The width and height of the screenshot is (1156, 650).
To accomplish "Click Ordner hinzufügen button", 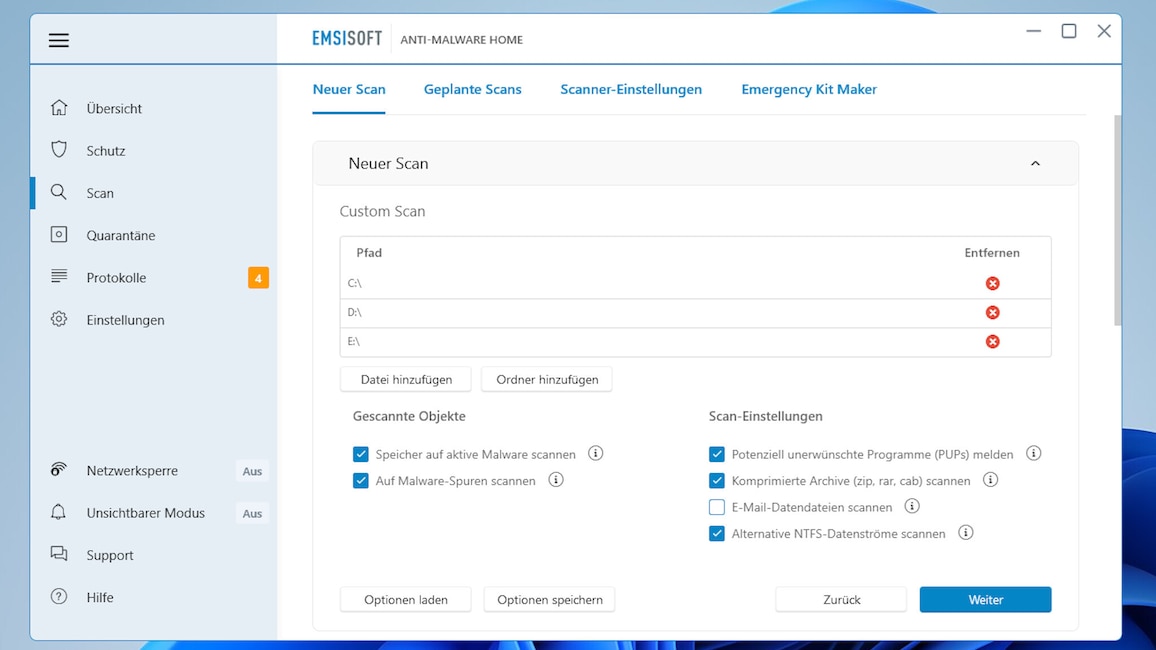I will [x=547, y=380].
